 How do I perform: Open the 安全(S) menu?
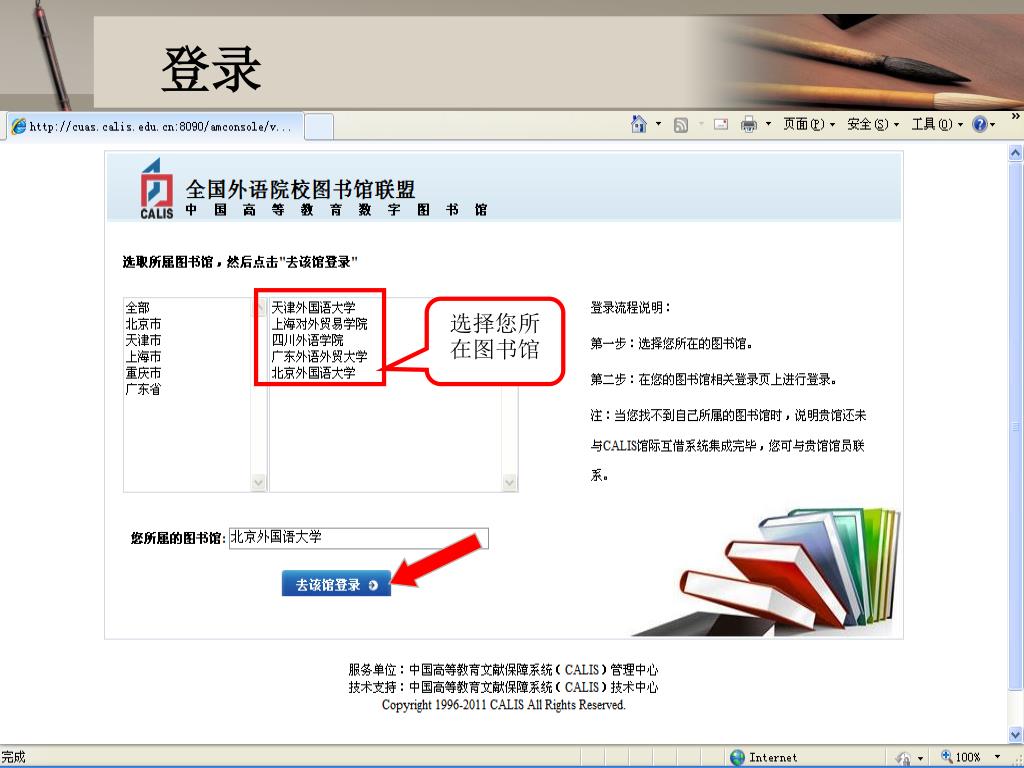(873, 124)
